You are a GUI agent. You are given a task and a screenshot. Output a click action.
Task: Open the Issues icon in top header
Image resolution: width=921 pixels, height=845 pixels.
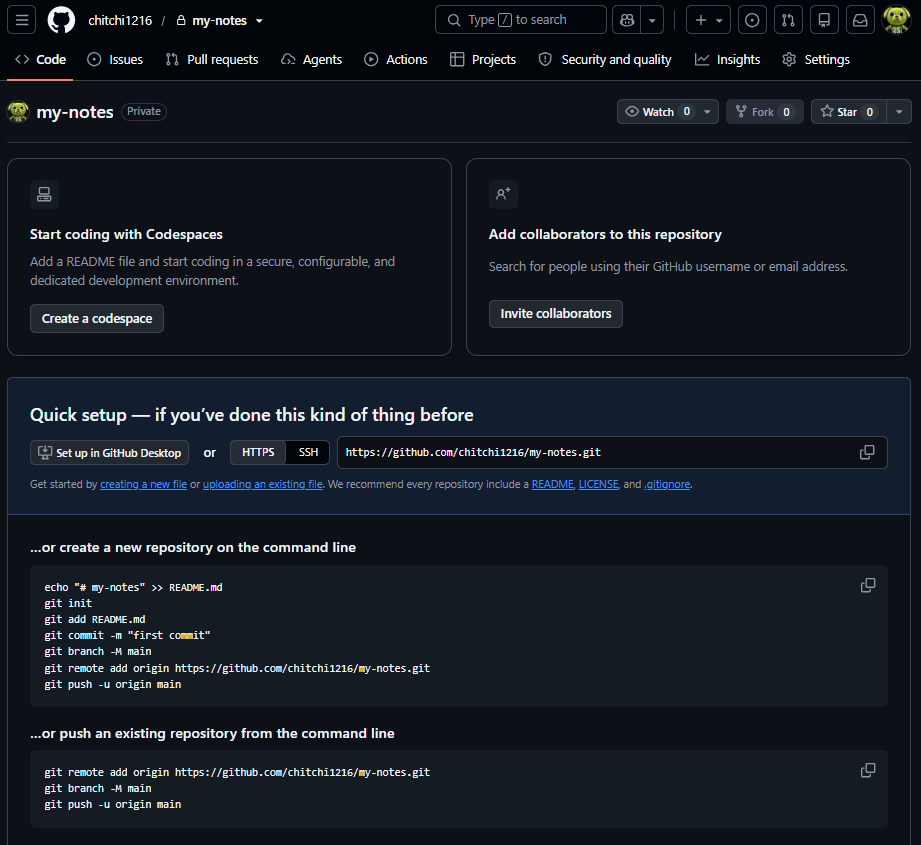(752, 20)
